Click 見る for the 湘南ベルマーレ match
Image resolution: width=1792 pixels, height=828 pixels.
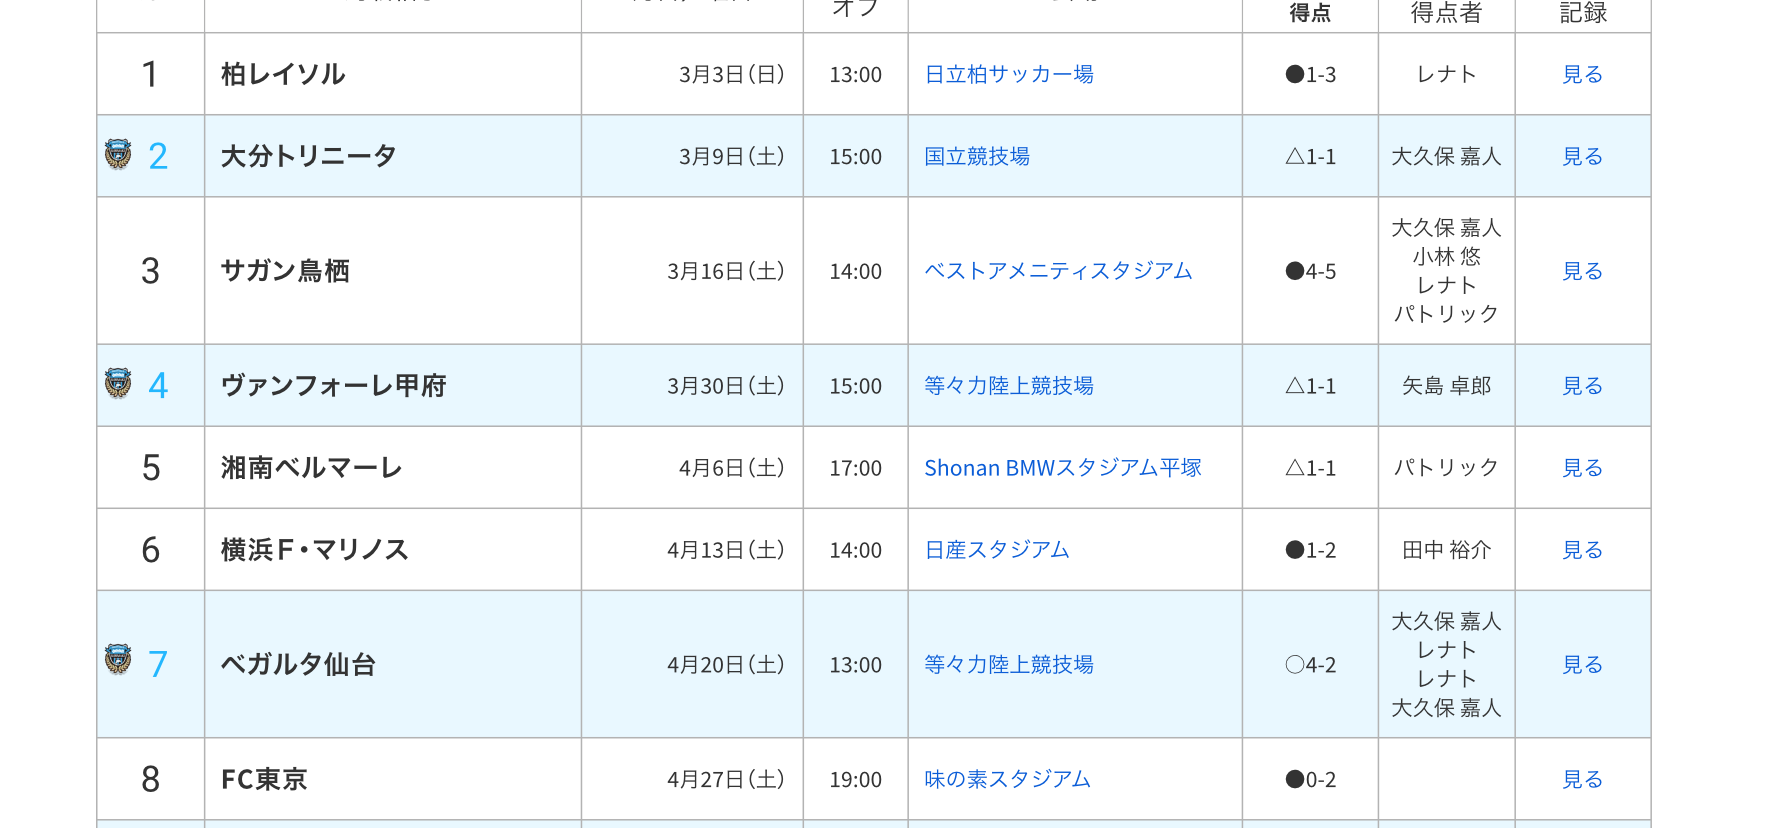1582,468
